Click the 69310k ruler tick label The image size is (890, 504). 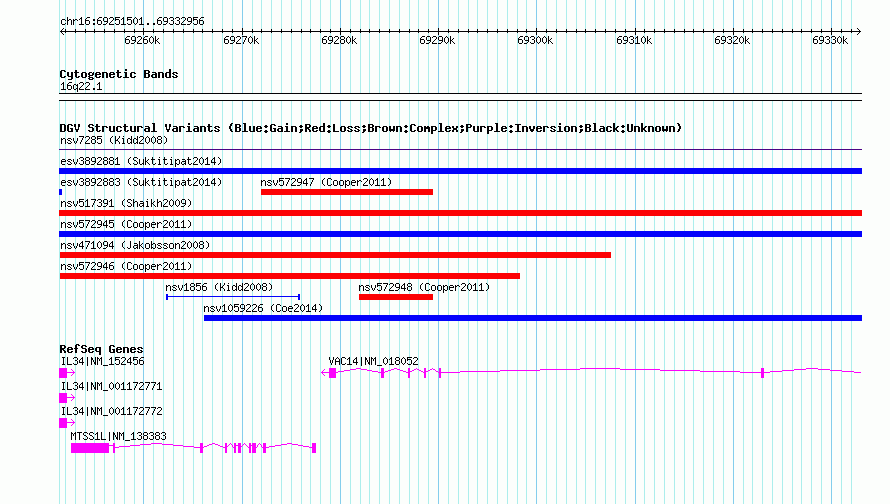[634, 40]
